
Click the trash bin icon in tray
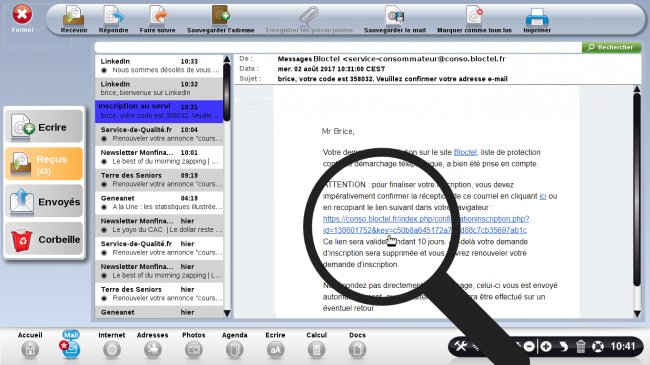(581, 346)
